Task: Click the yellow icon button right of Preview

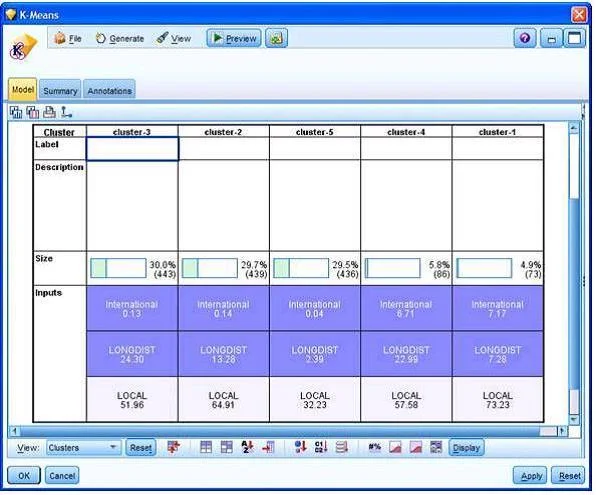Action: click(276, 38)
